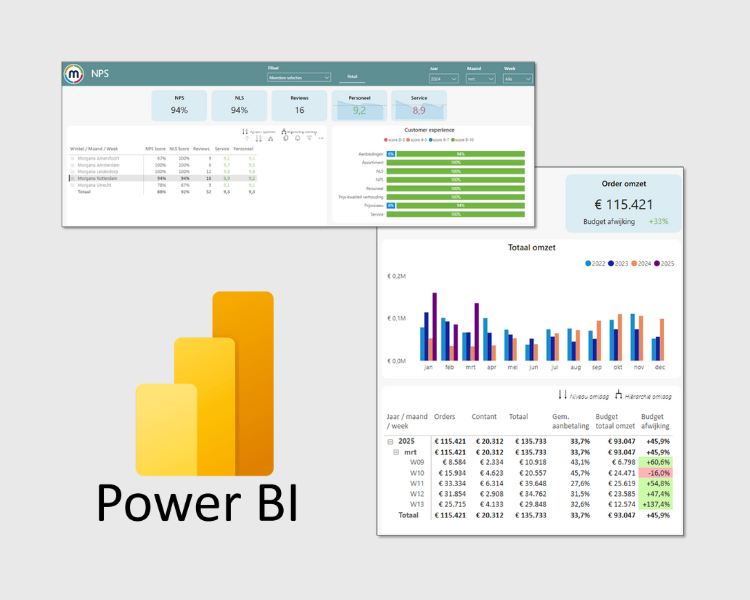Click the orange 2024 bar for dec

tap(662, 340)
